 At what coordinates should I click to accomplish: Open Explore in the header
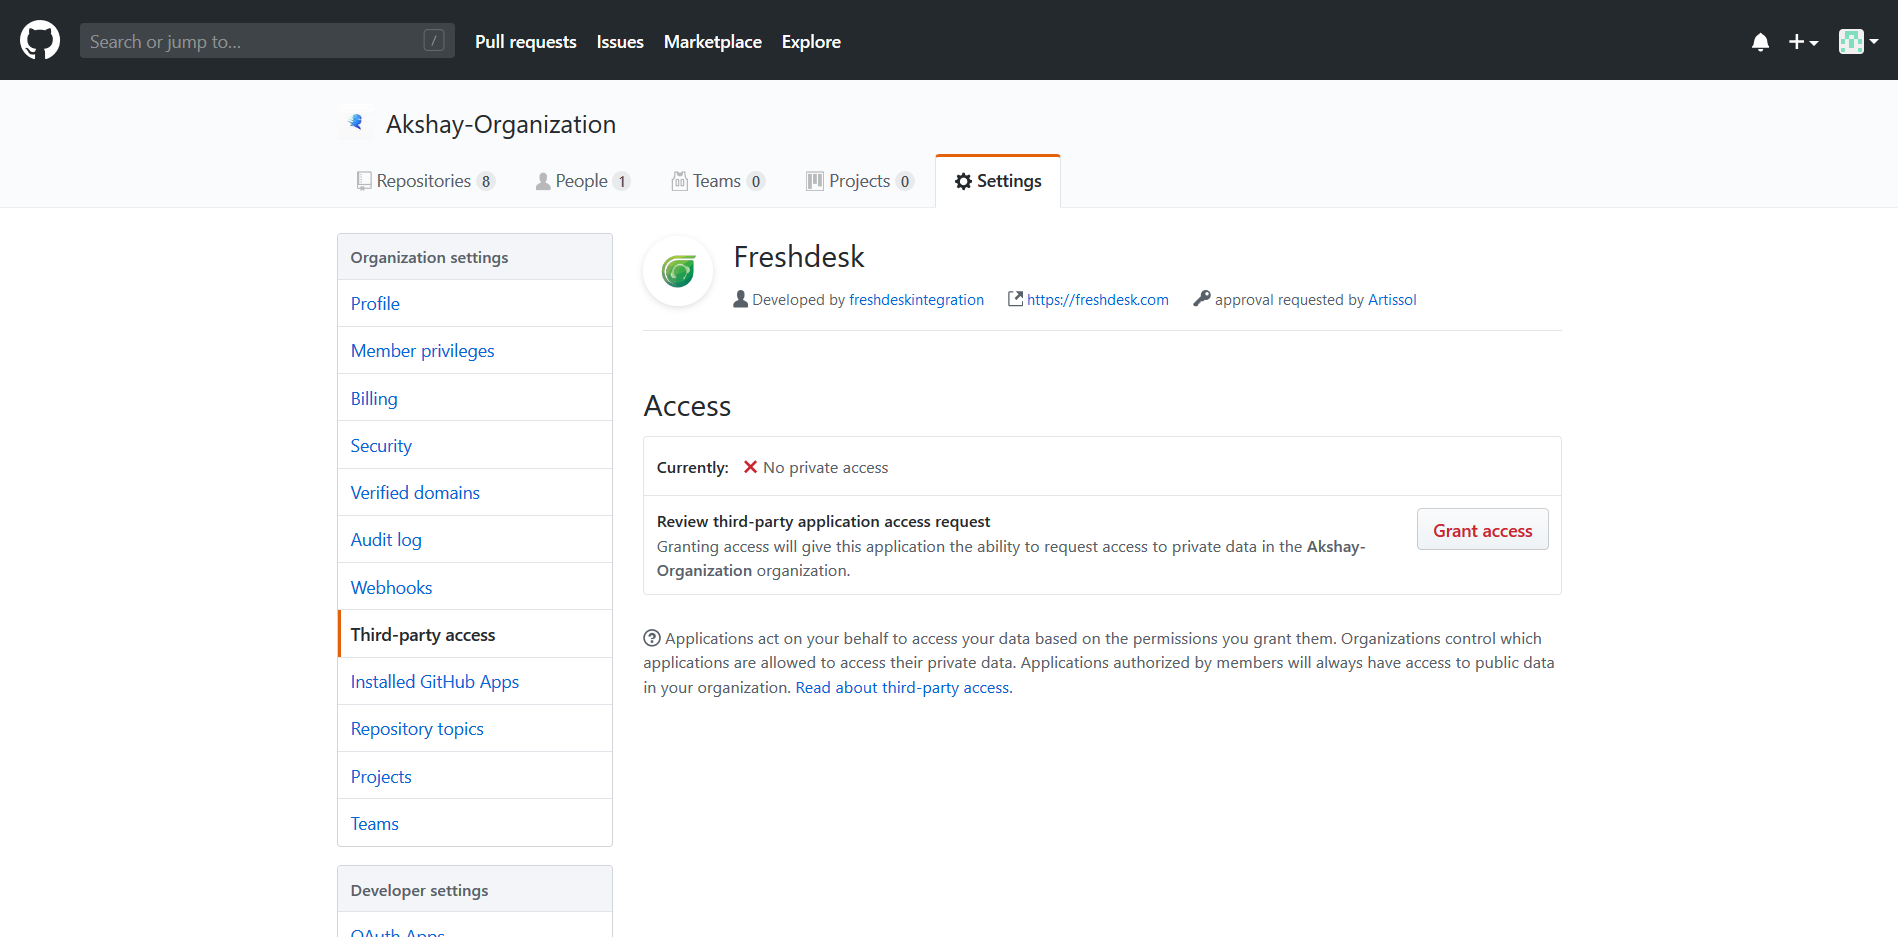point(811,42)
